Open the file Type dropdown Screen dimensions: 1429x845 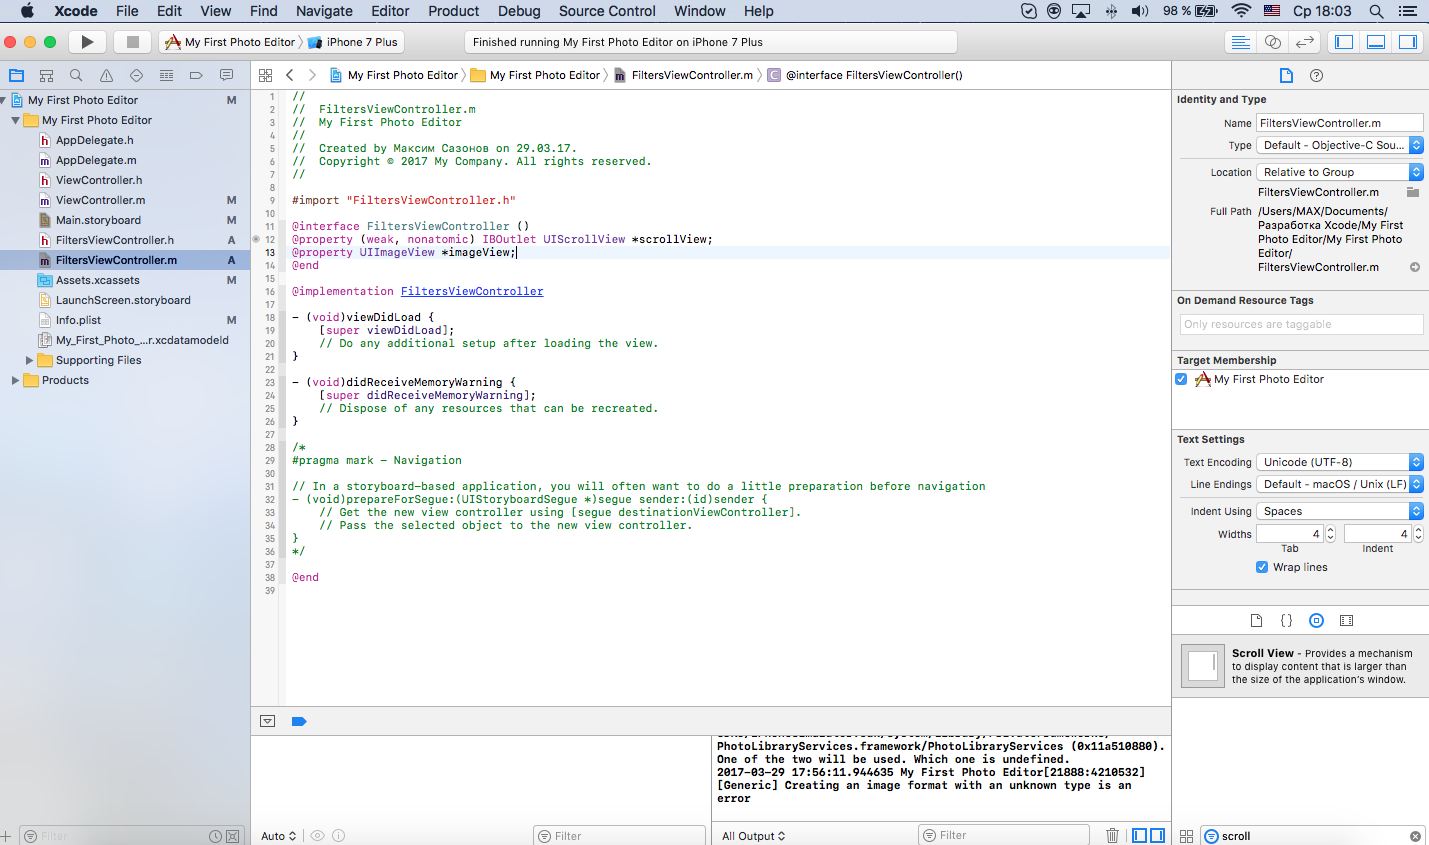[x=1340, y=145]
